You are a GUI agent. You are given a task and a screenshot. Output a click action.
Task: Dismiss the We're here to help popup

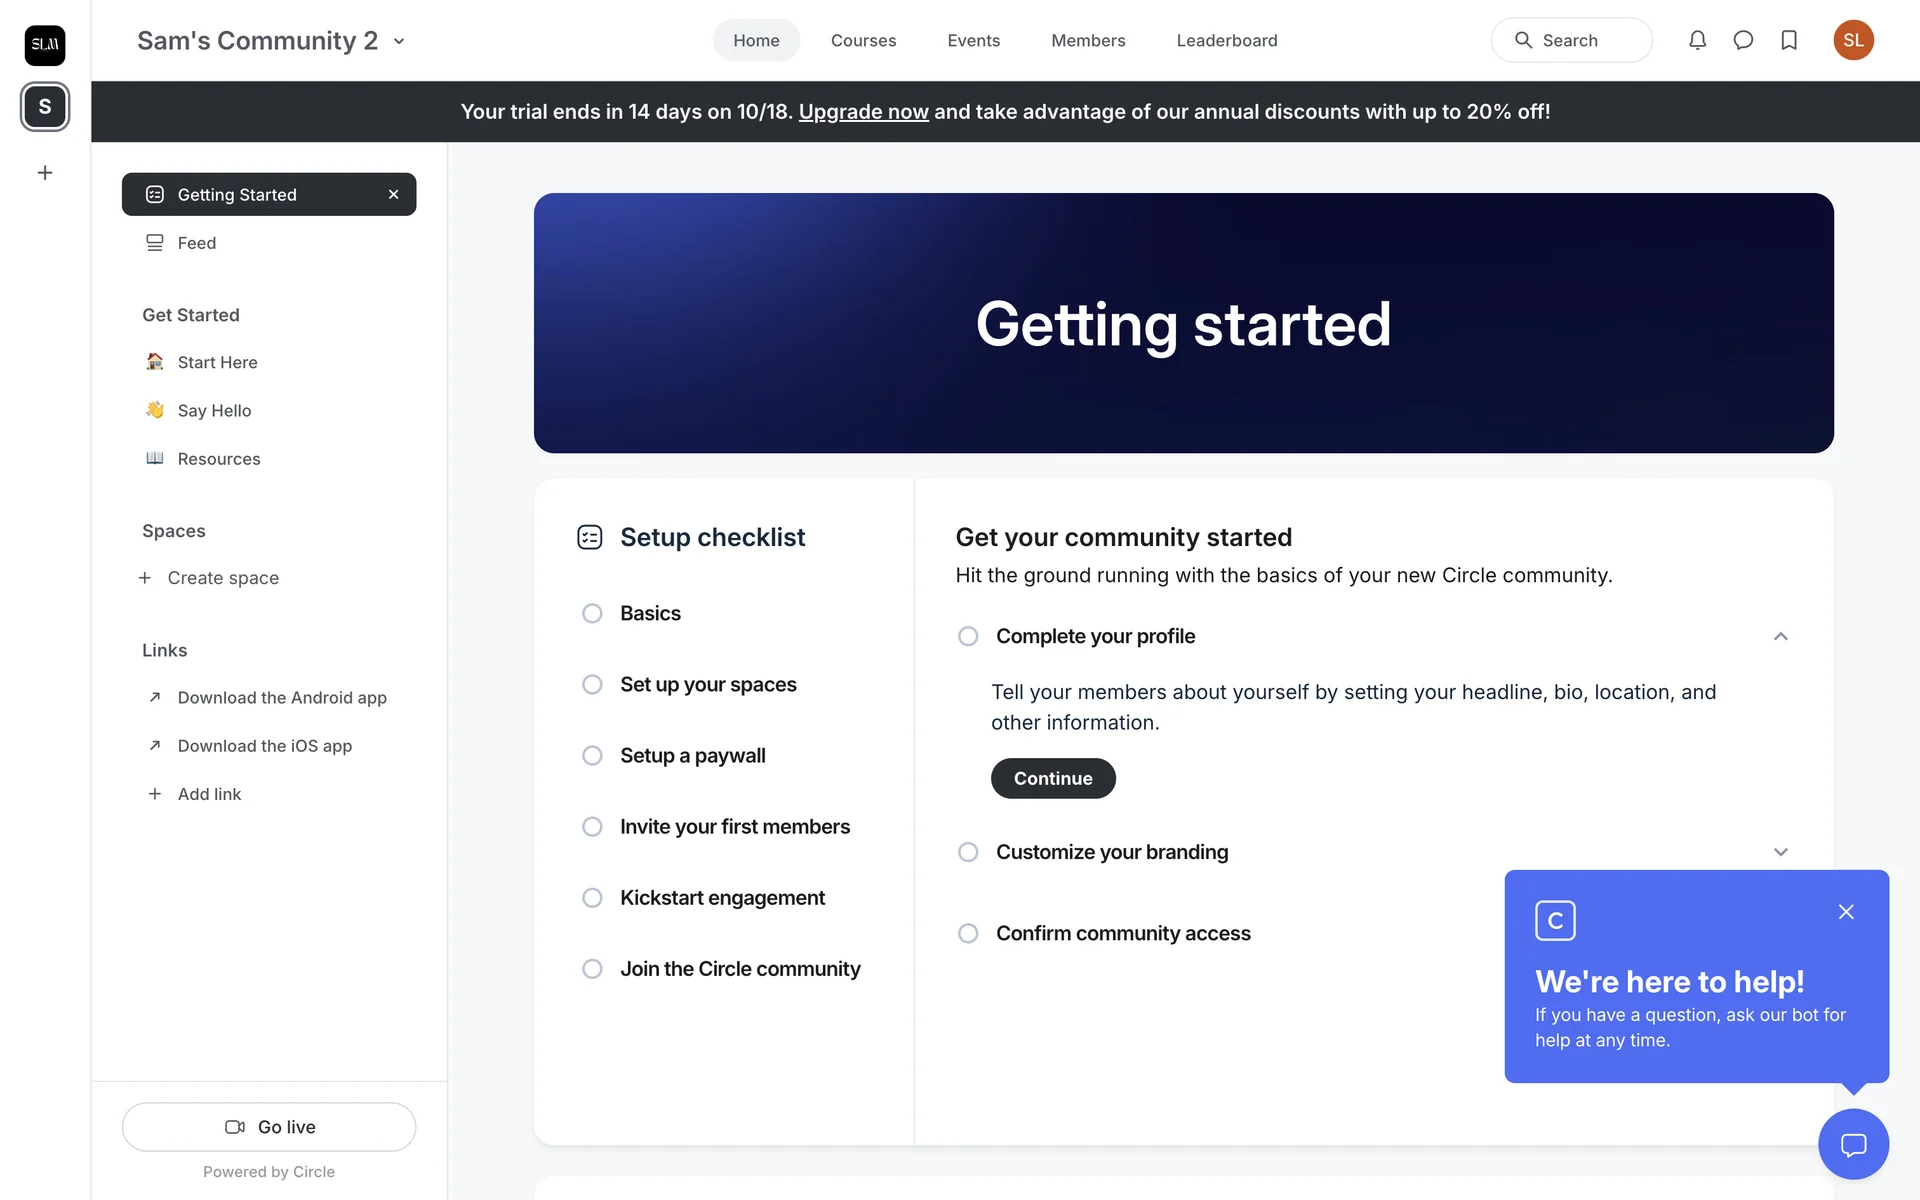[x=1846, y=912]
